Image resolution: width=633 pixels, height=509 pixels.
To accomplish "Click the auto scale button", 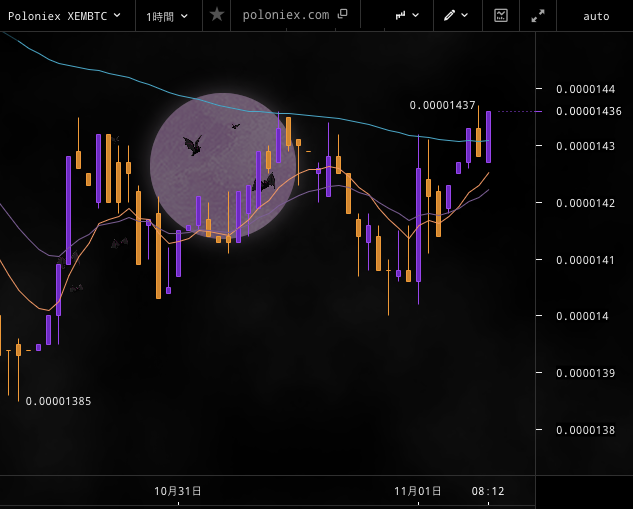I will pos(596,17).
